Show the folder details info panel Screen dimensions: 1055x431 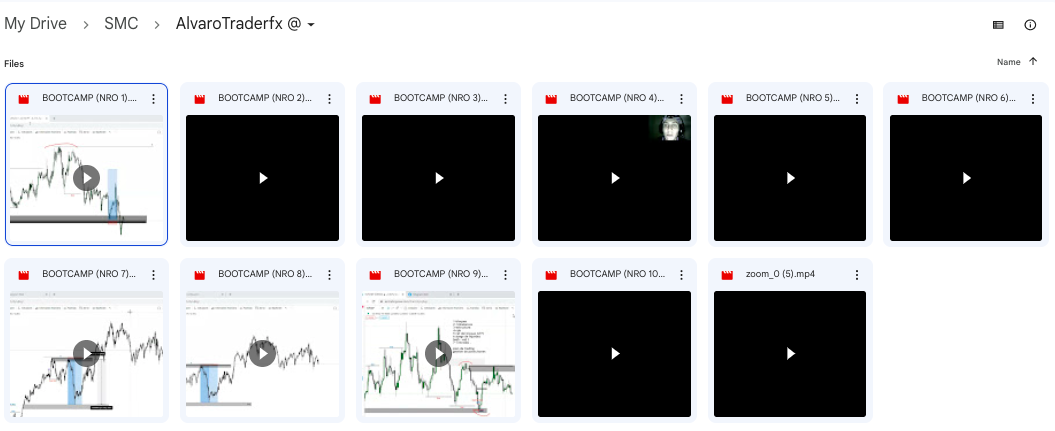coord(1030,25)
